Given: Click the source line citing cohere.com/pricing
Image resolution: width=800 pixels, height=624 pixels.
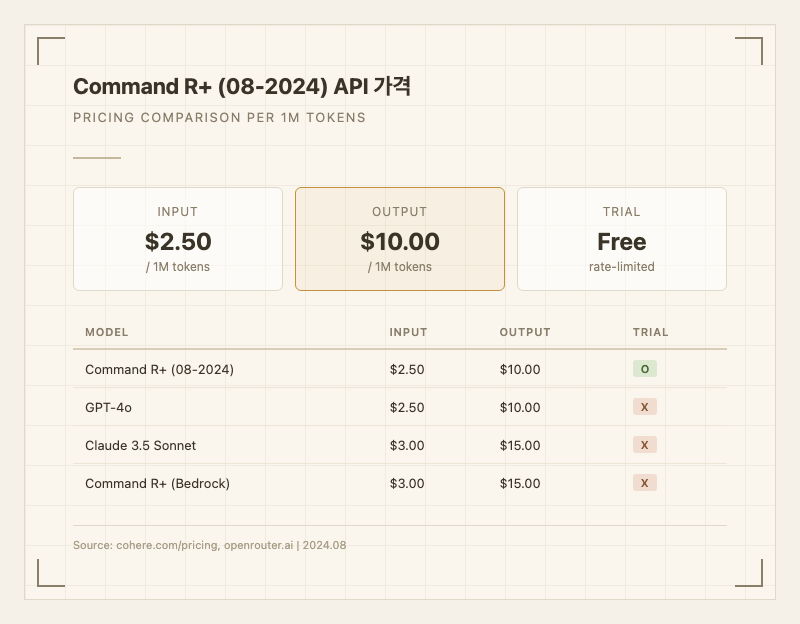Looking at the screenshot, I should 209,545.
